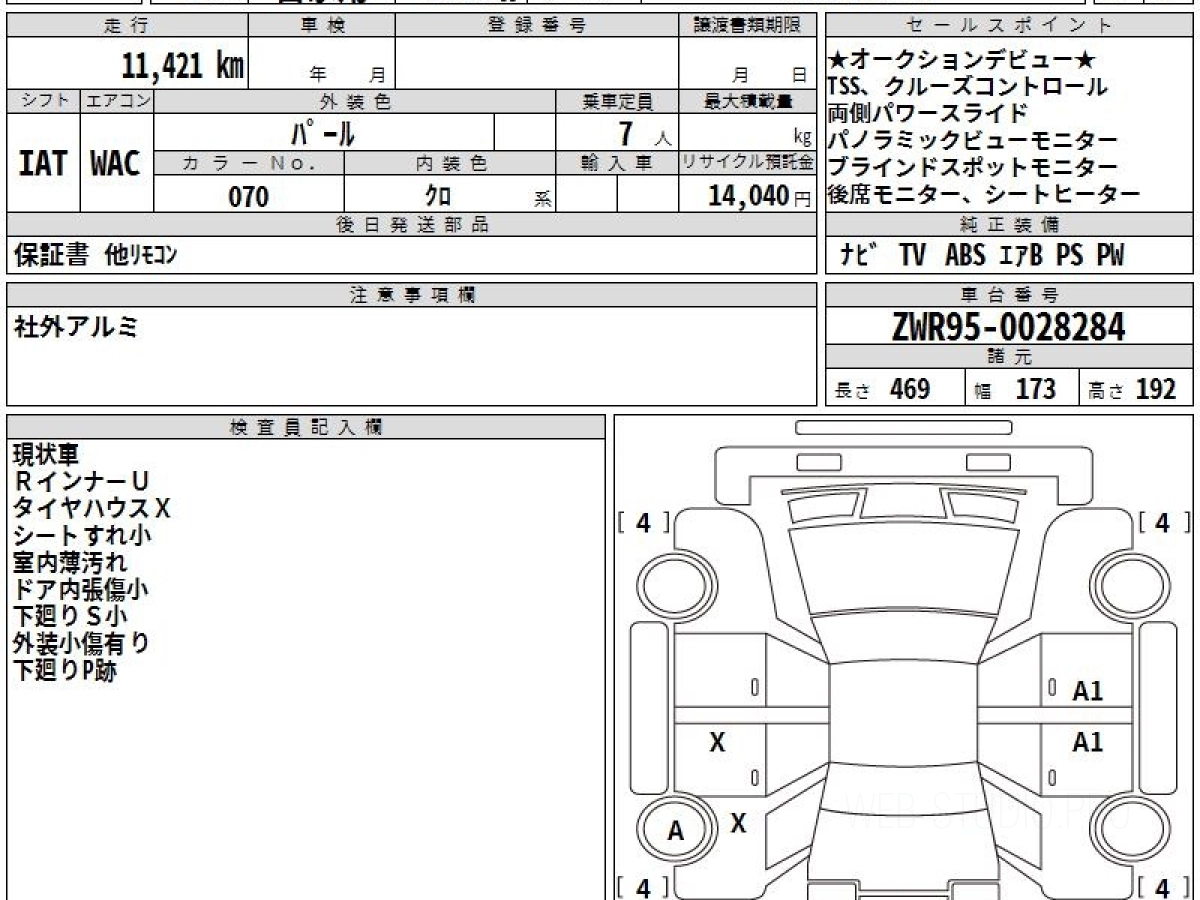This screenshot has height=900, width=1200.
Task: Select the 現状車 inspector note
Action: click(45, 455)
